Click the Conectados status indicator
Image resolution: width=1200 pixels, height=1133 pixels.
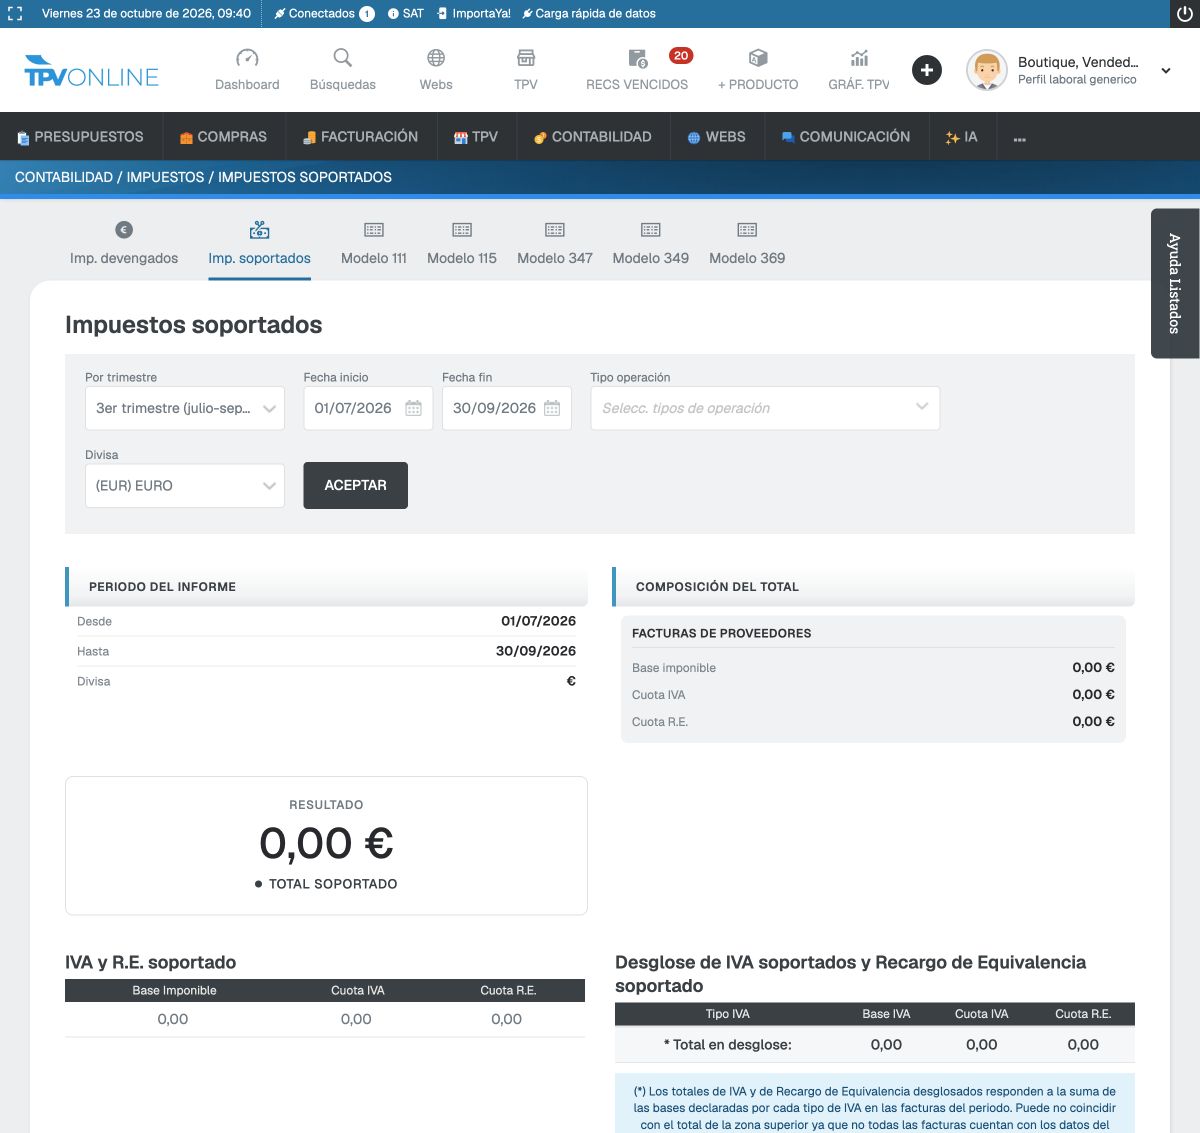(x=324, y=14)
